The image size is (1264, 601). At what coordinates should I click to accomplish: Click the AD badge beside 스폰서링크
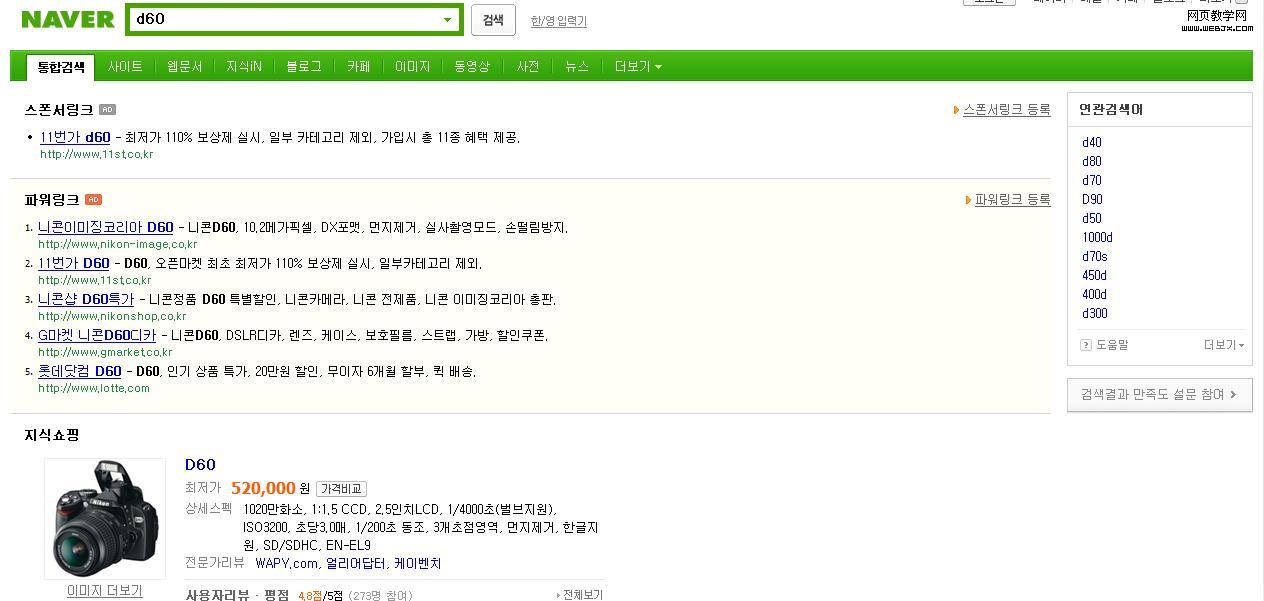(108, 110)
